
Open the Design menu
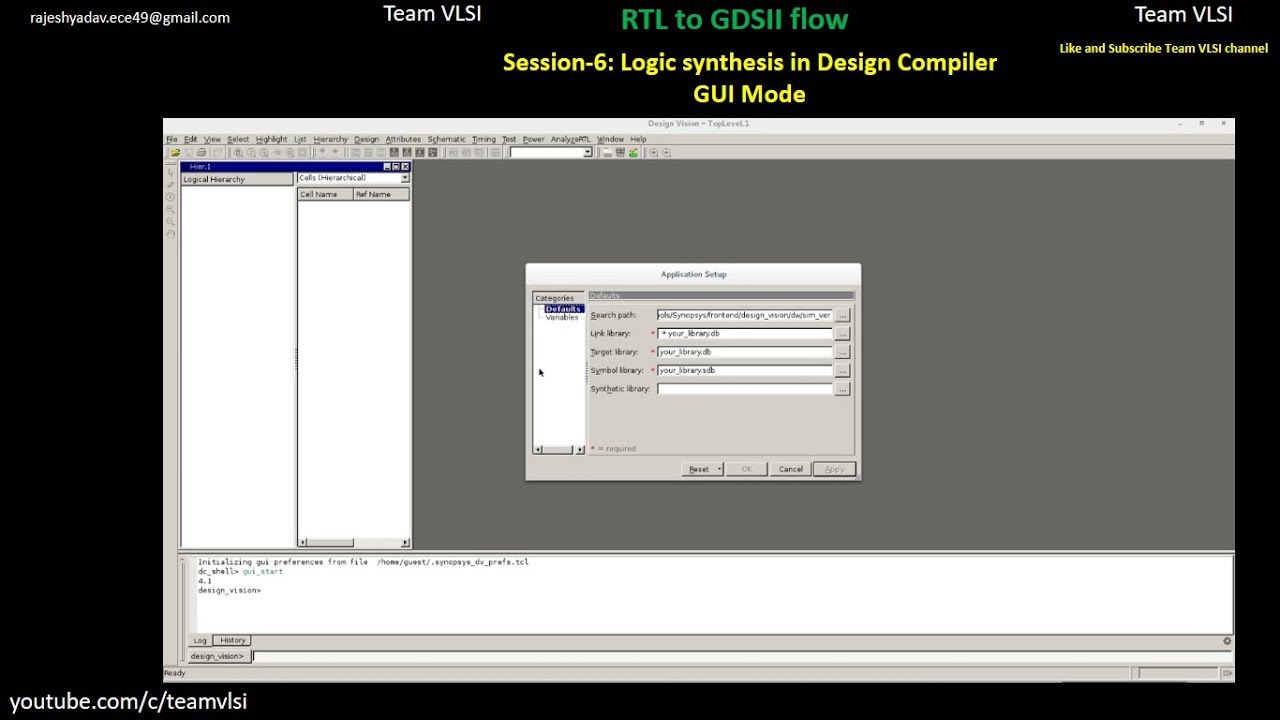pyautogui.click(x=366, y=139)
